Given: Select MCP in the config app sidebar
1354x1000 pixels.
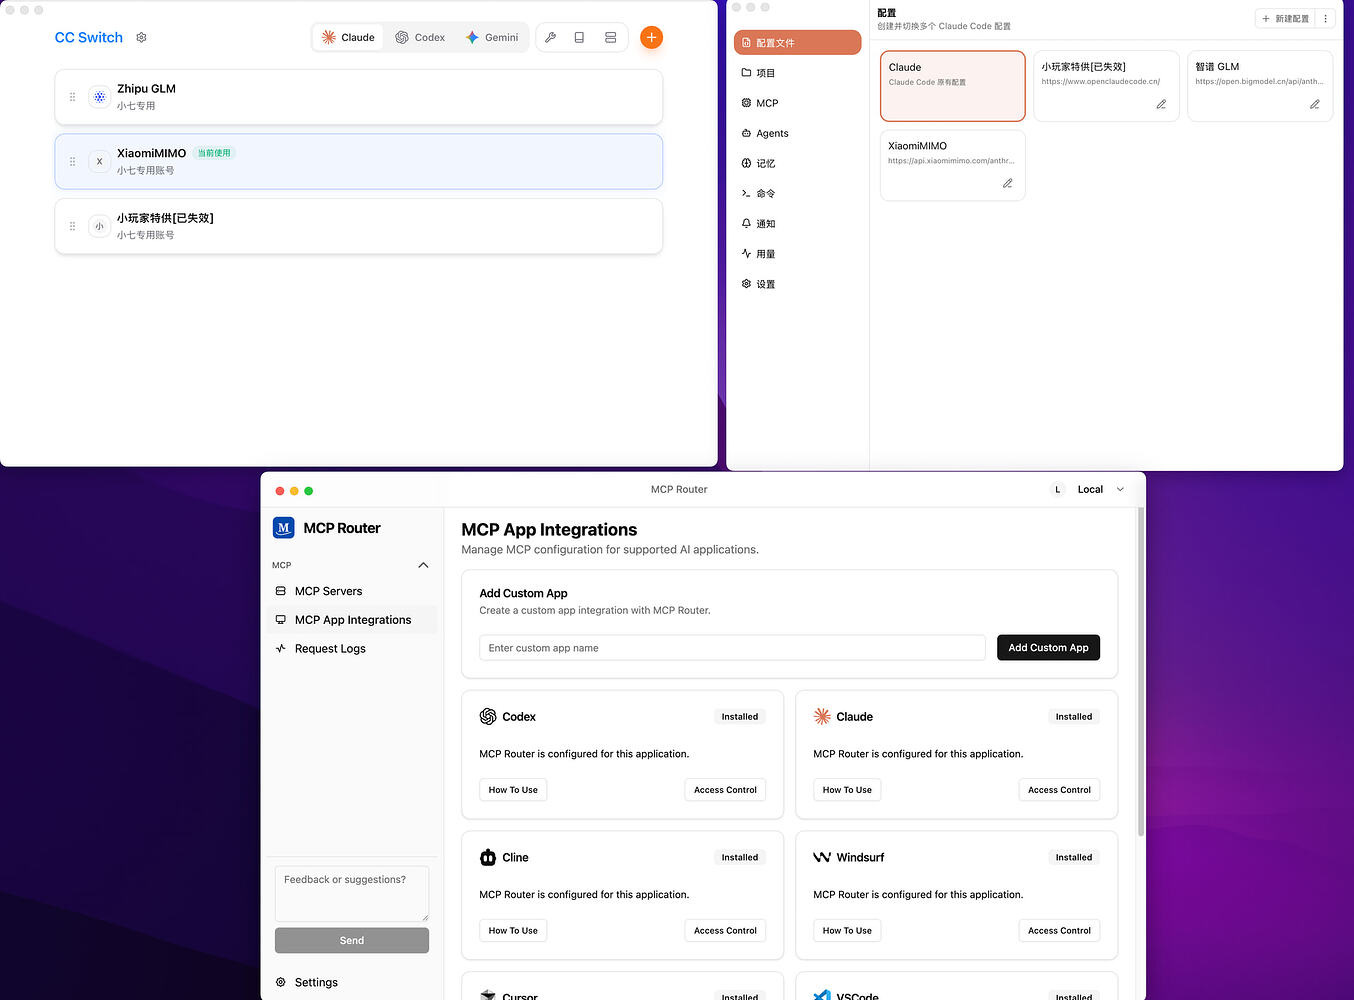Looking at the screenshot, I should tap(797, 103).
